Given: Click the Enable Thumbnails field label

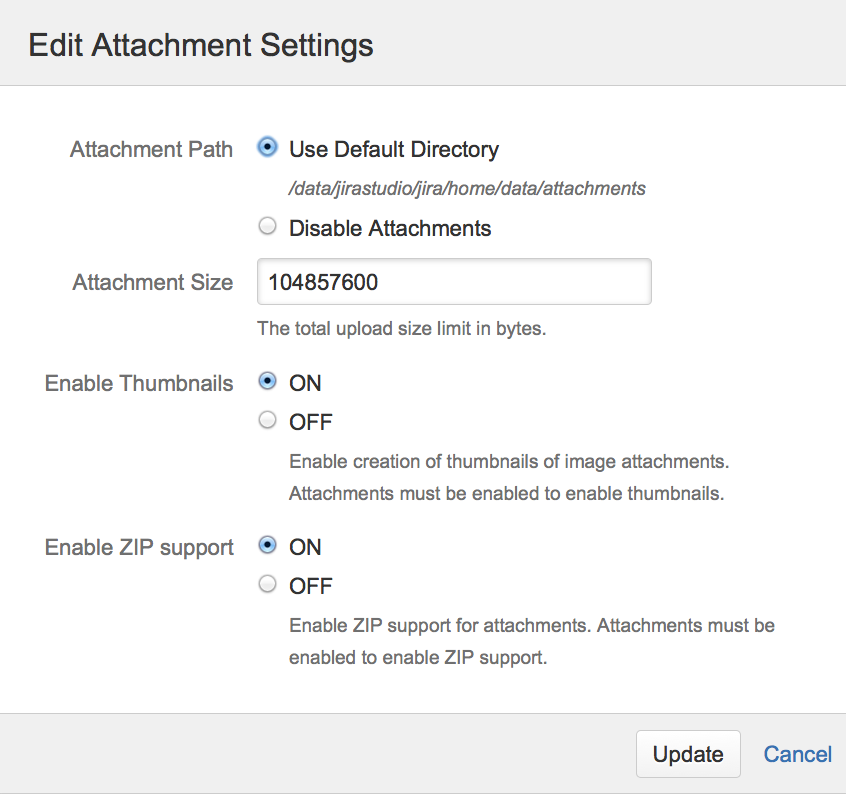Looking at the screenshot, I should click(139, 384).
